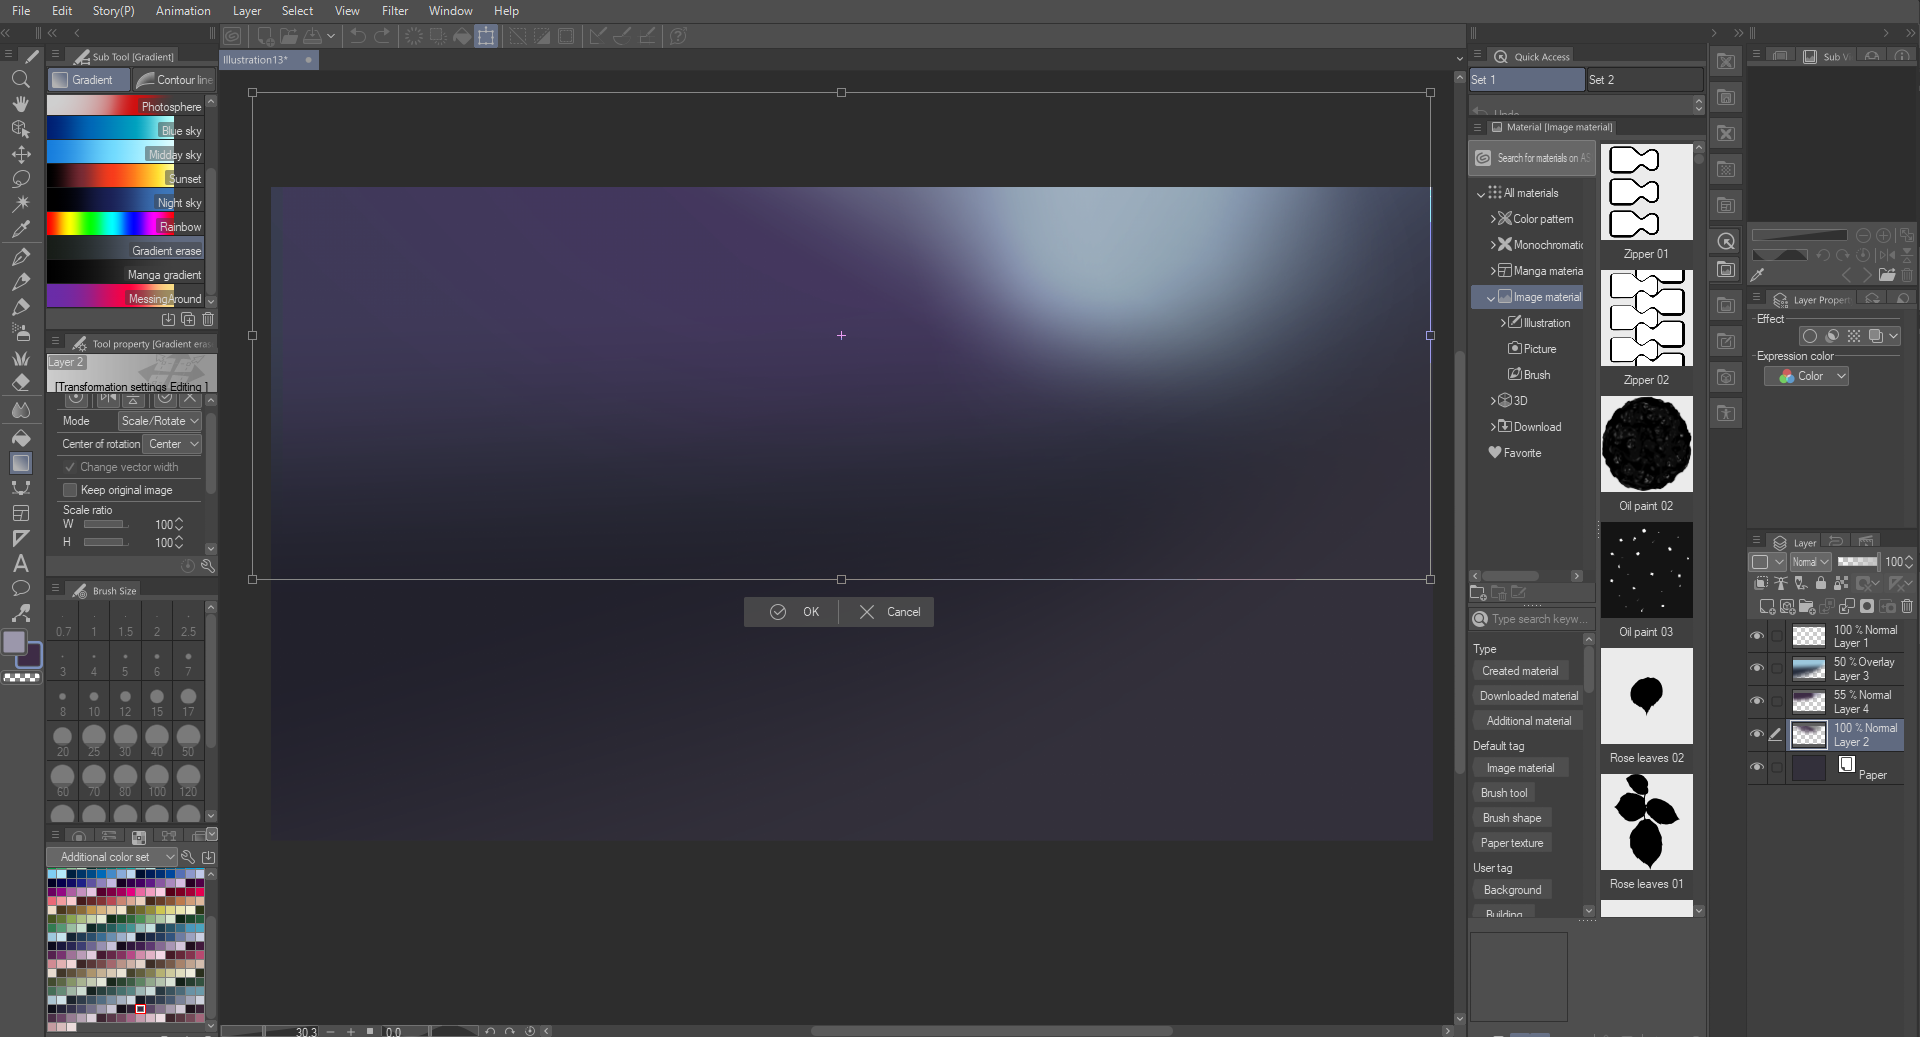Screen dimensions: 1920x1037
Task: Select the Zoom magnifier tool
Action: tap(20, 79)
